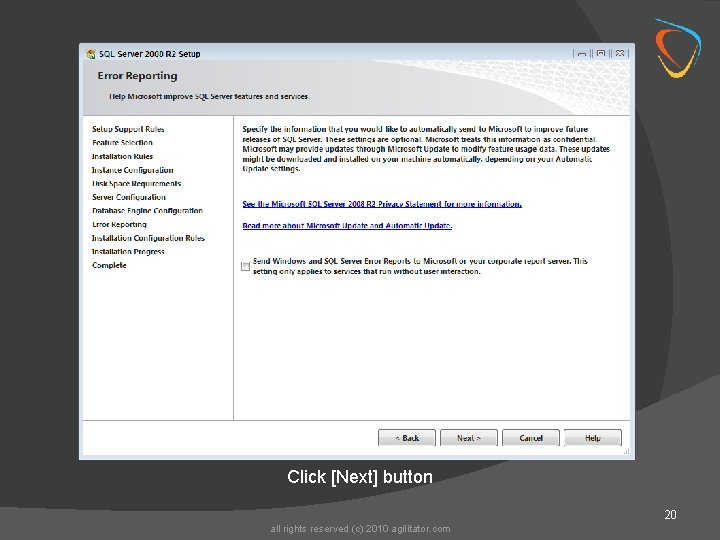Image resolution: width=720 pixels, height=540 pixels.
Task: Select 'Instance Configuration' step
Action: click(133, 170)
